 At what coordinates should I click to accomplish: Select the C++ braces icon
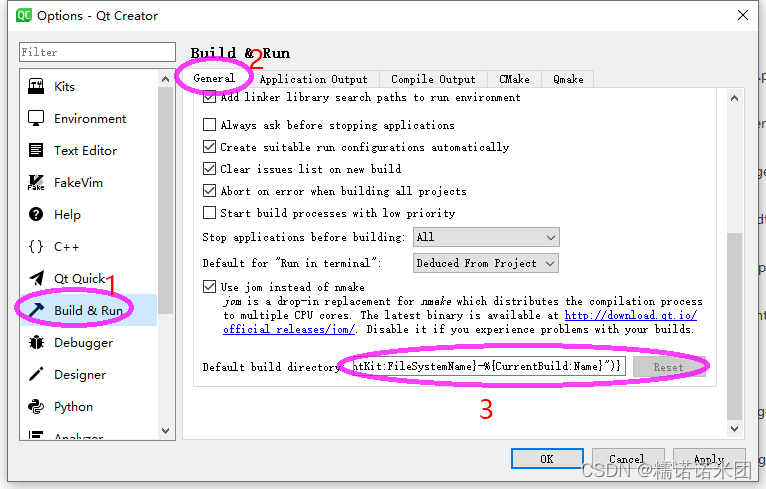click(36, 247)
